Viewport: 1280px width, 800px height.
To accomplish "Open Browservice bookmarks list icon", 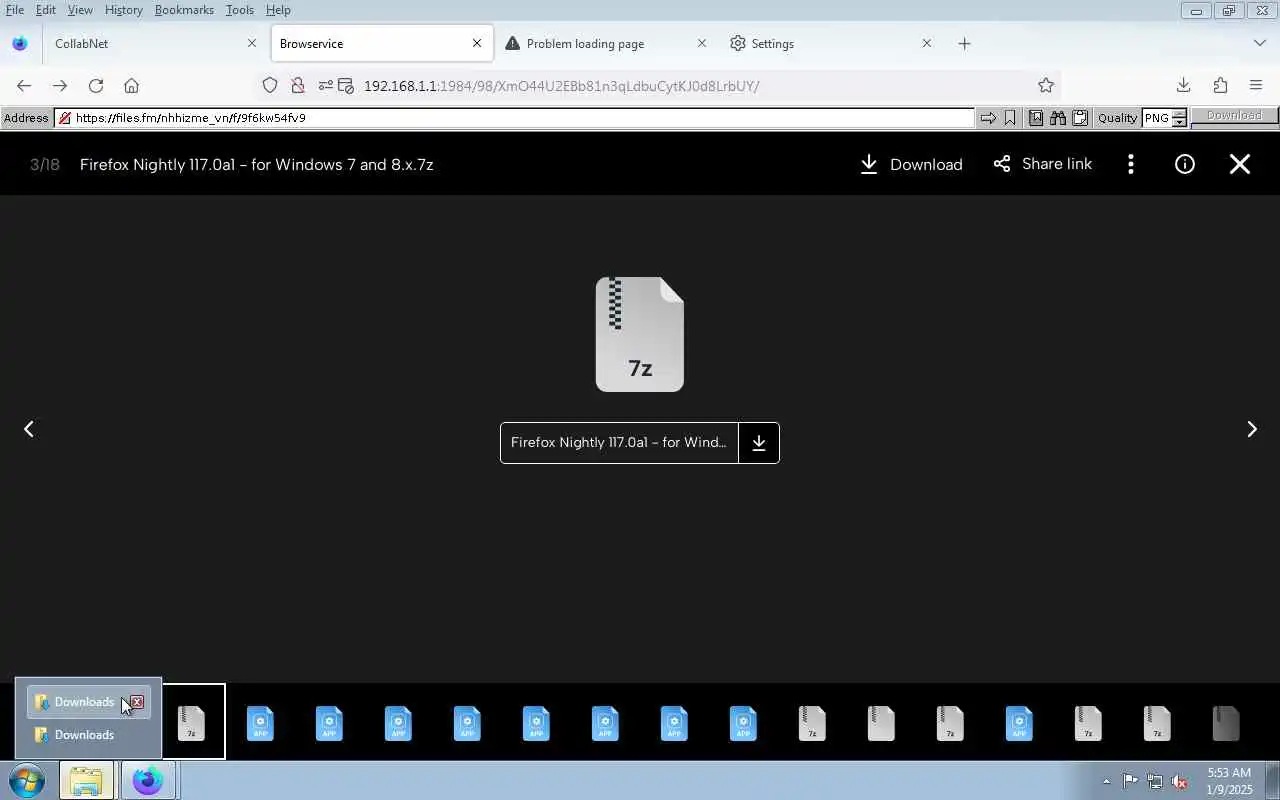I will coord(1035,118).
